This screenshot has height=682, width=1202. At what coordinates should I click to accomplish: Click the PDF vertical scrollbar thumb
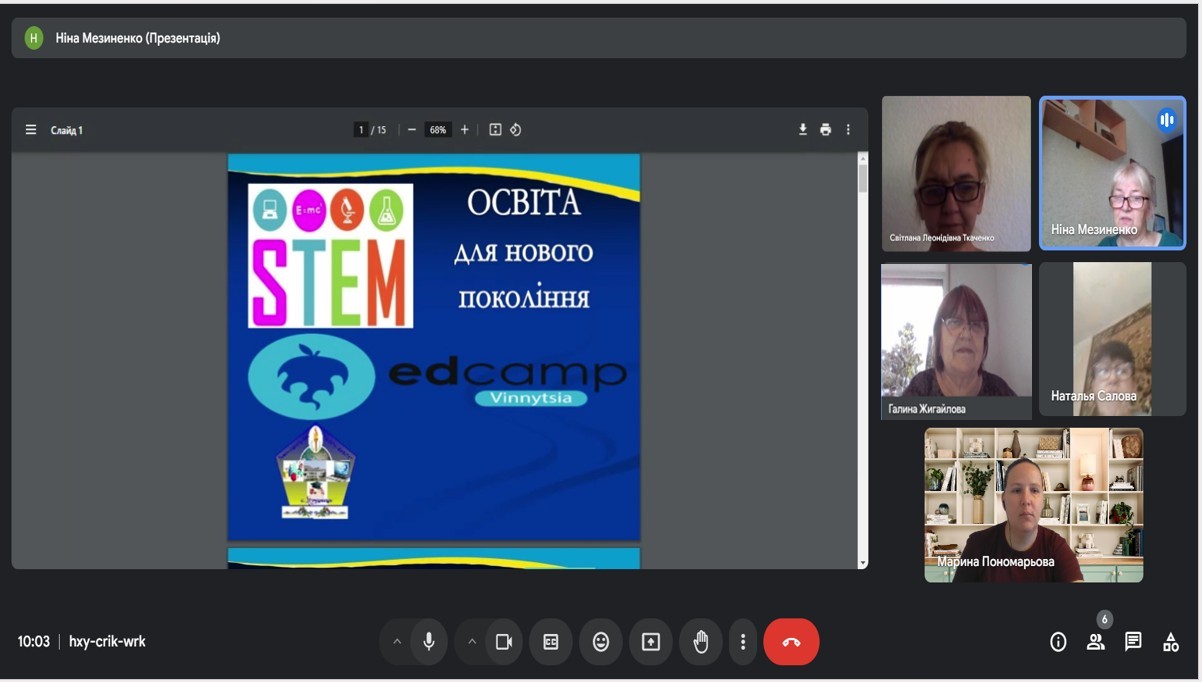coord(863,178)
